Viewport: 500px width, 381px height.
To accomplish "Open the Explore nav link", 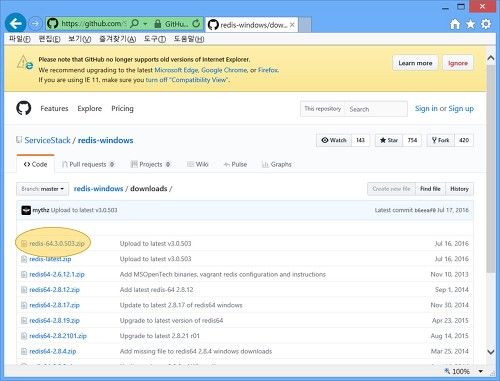I will click(x=90, y=108).
